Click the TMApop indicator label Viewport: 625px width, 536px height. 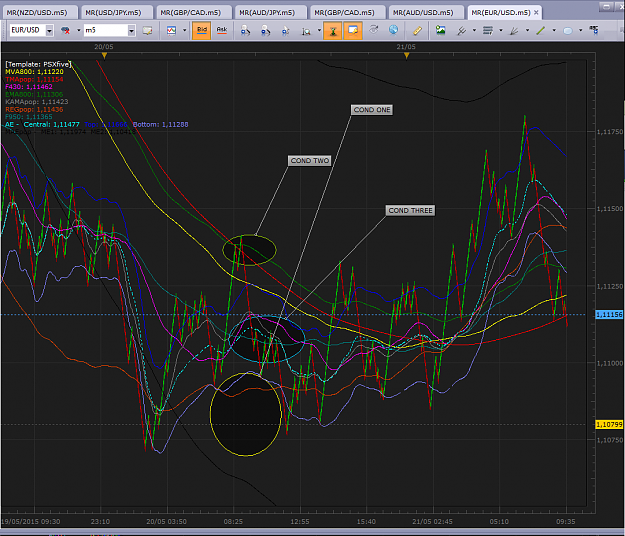point(34,79)
